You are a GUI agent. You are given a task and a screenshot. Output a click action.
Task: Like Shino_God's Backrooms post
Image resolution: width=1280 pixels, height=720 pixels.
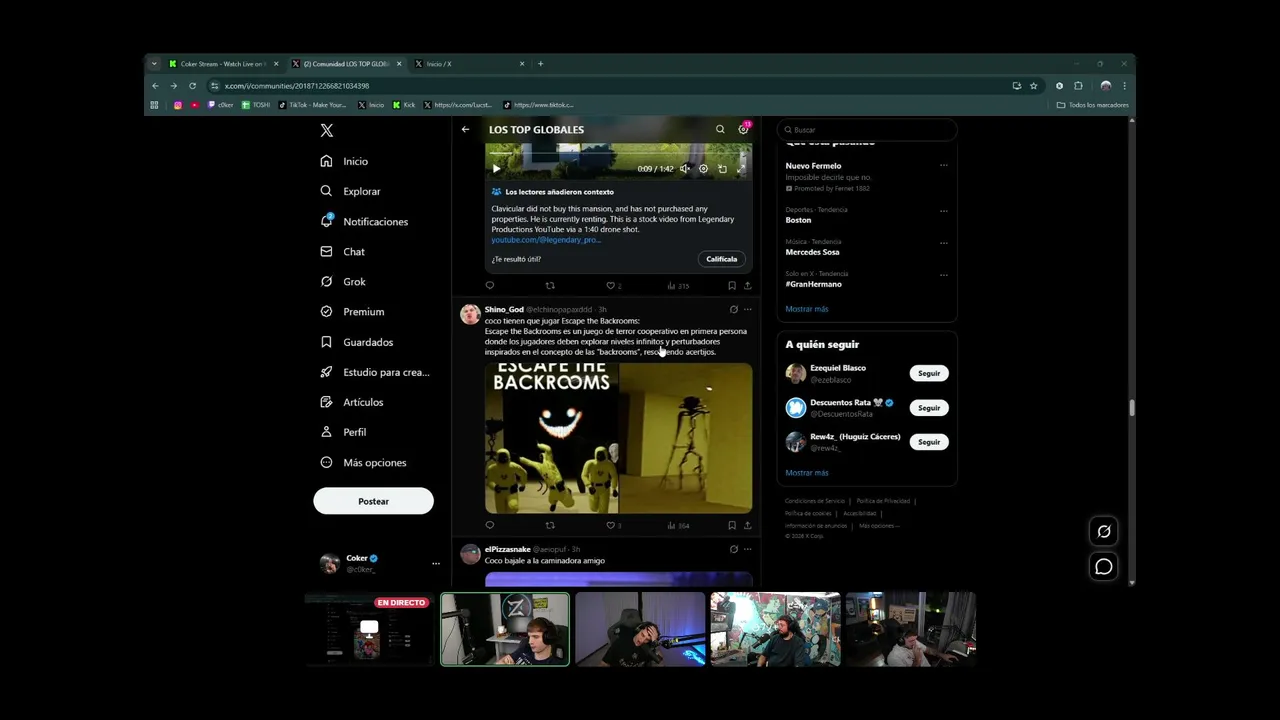click(x=613, y=525)
